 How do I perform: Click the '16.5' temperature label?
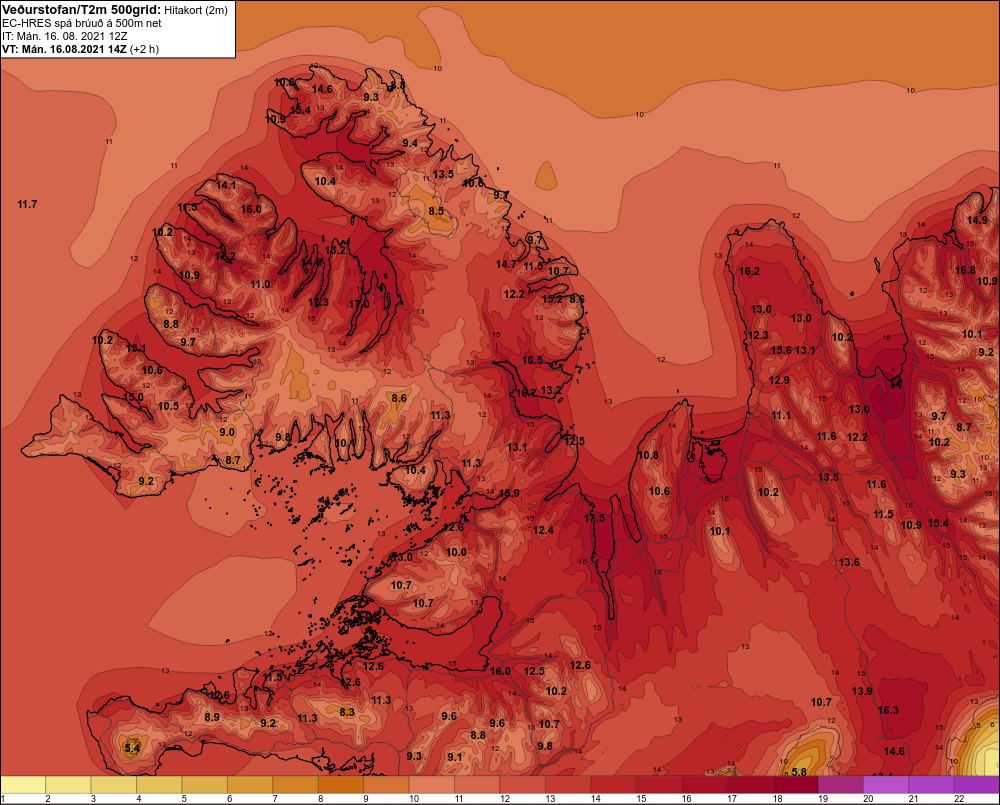tap(532, 360)
